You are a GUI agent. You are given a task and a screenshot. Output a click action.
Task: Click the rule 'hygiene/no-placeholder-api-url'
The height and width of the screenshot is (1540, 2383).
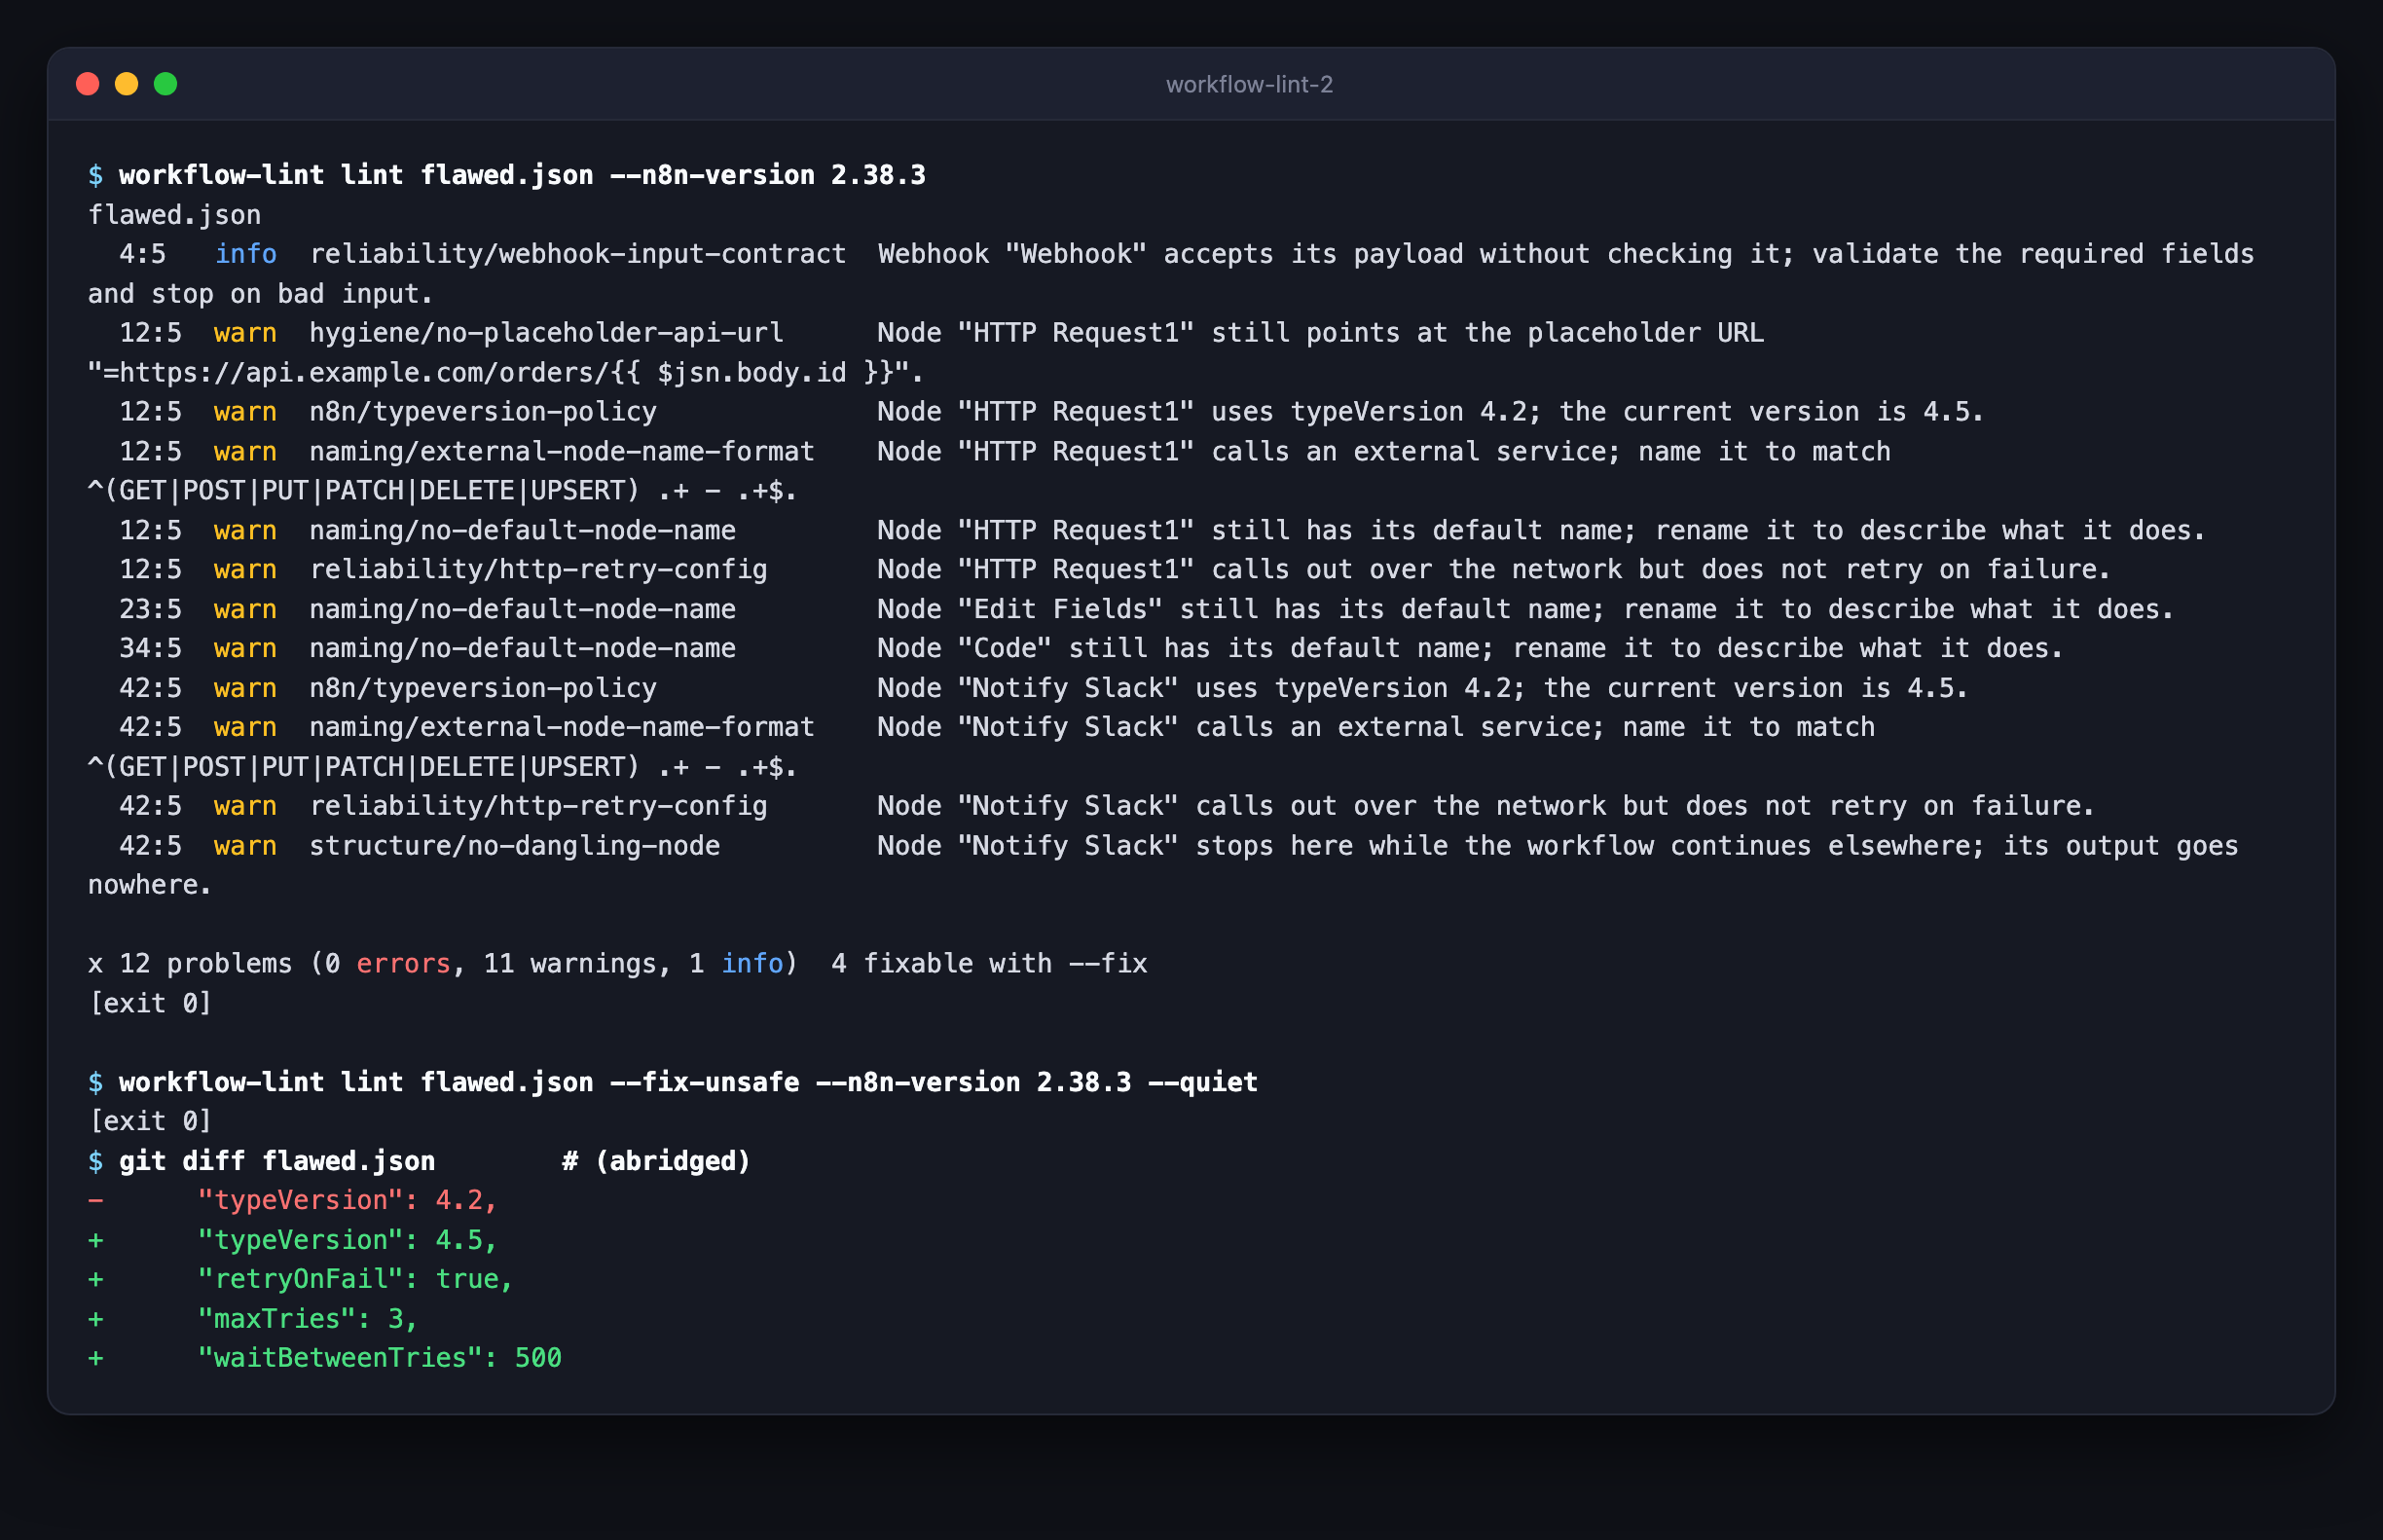coord(546,333)
